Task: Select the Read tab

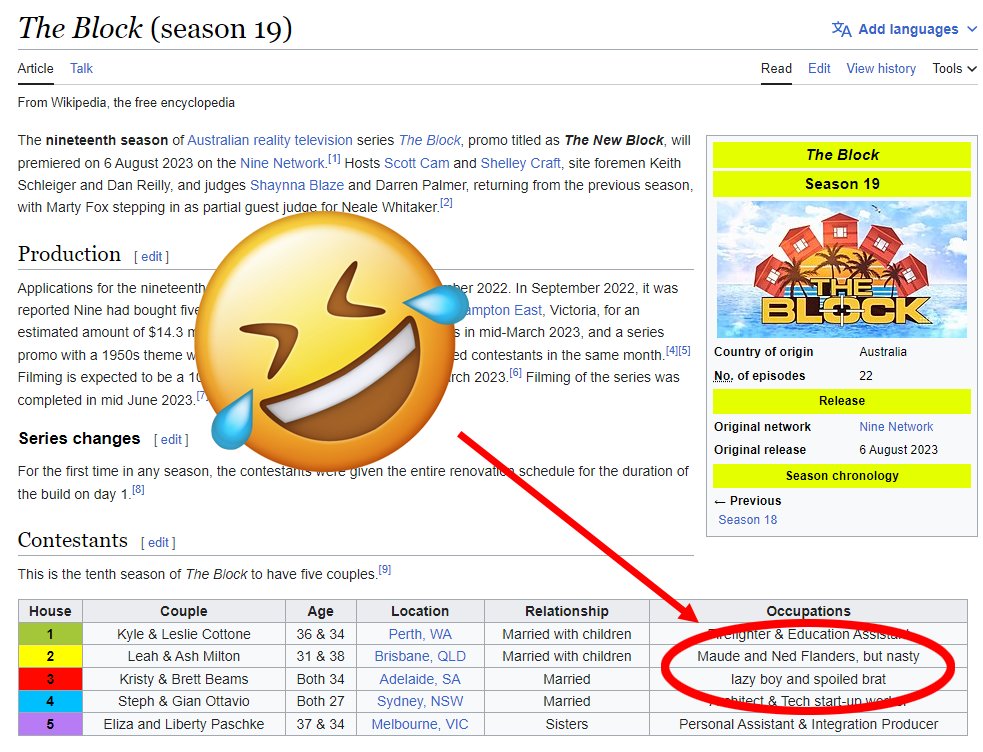Action: click(776, 68)
